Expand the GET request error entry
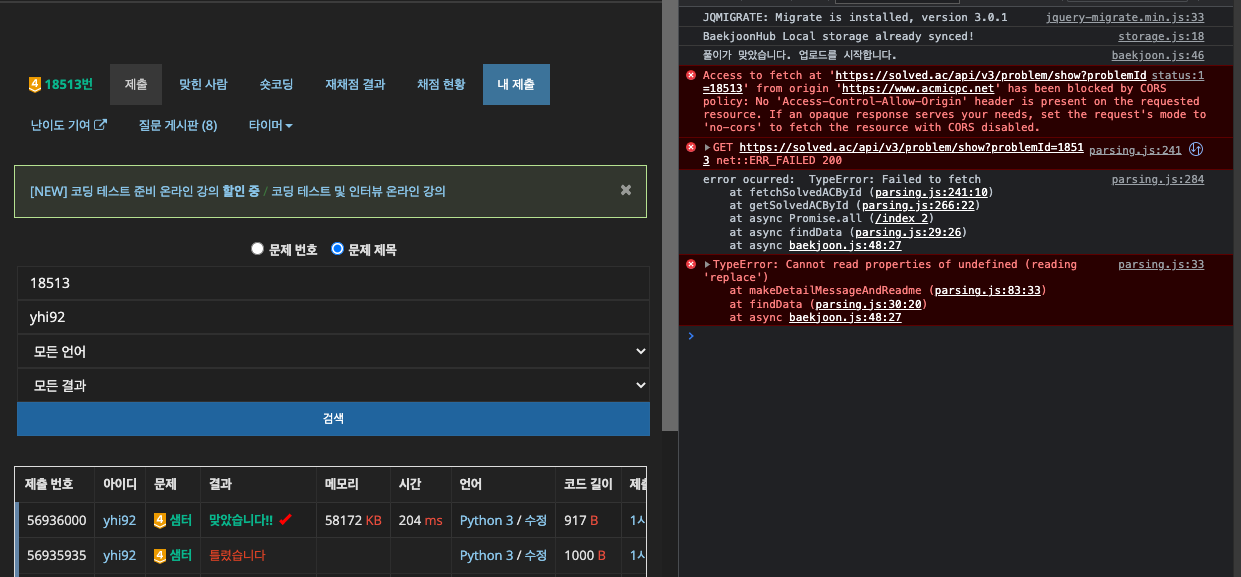Image resolution: width=1241 pixels, height=577 pixels. 708,147
